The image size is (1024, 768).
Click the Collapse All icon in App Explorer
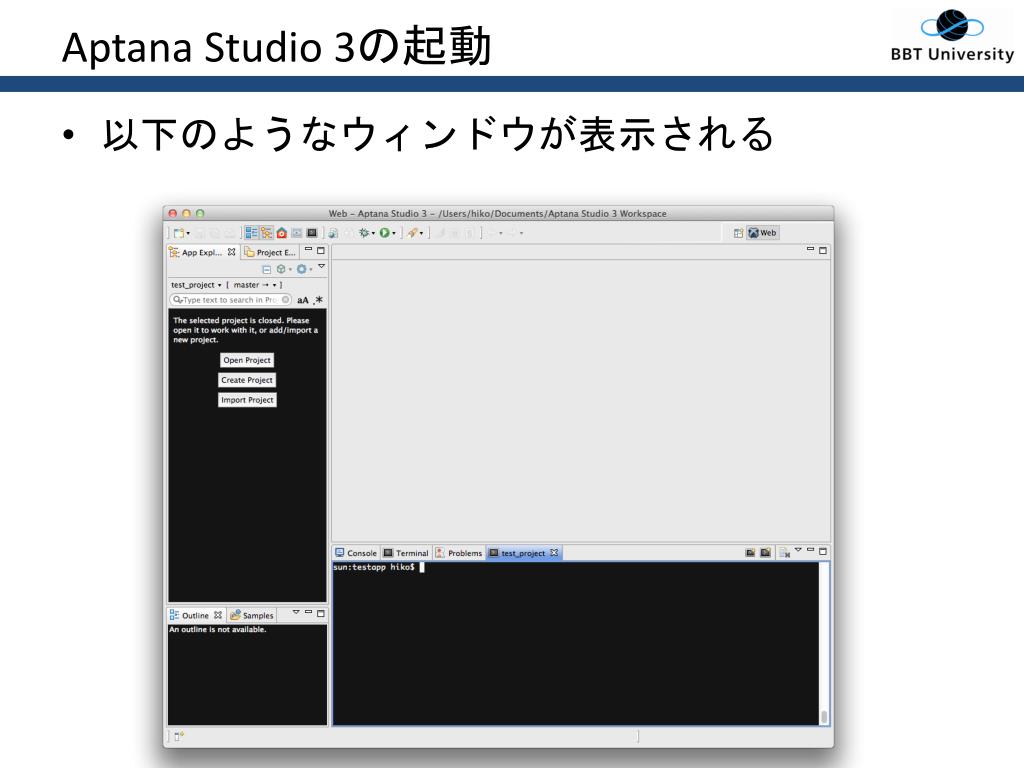(x=266, y=269)
